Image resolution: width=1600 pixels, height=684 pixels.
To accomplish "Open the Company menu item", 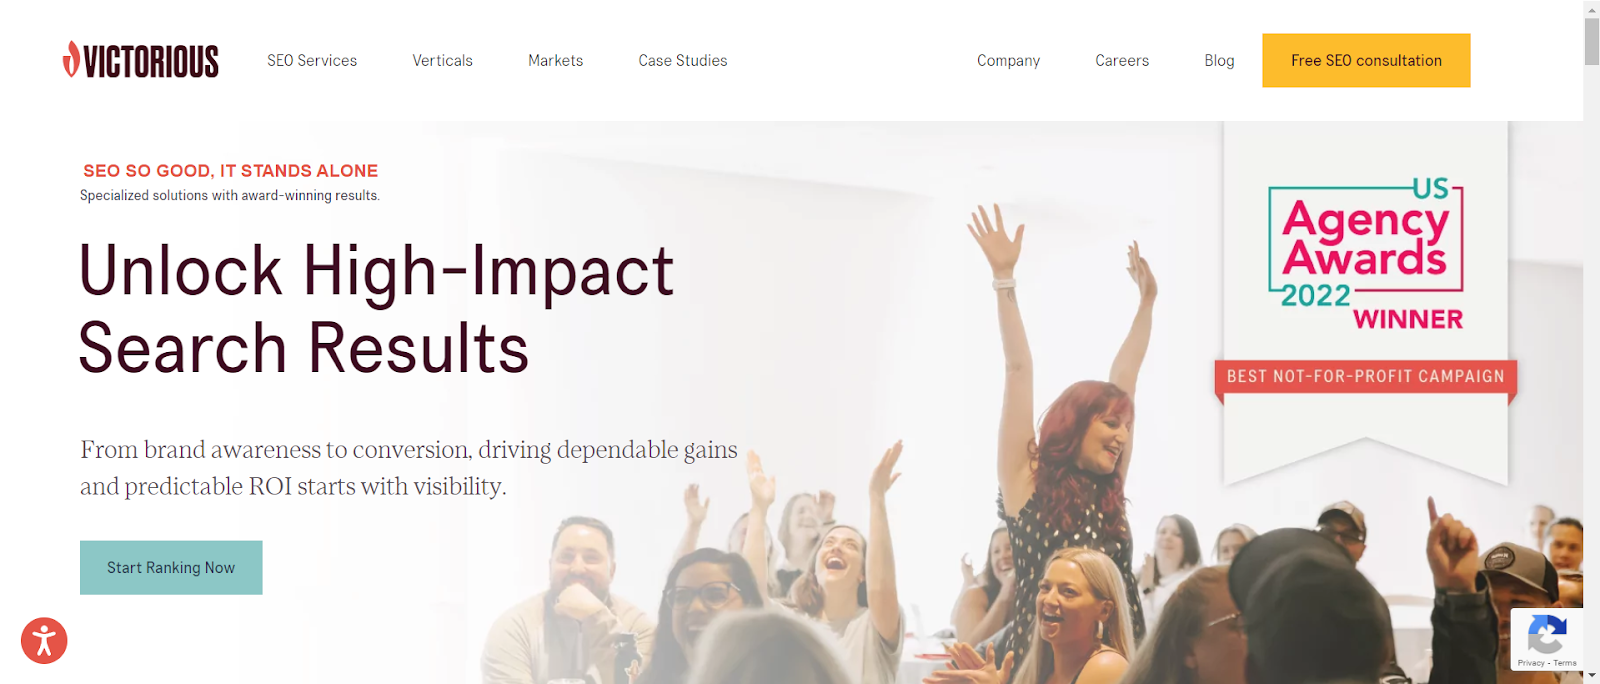I will click(x=1008, y=60).
